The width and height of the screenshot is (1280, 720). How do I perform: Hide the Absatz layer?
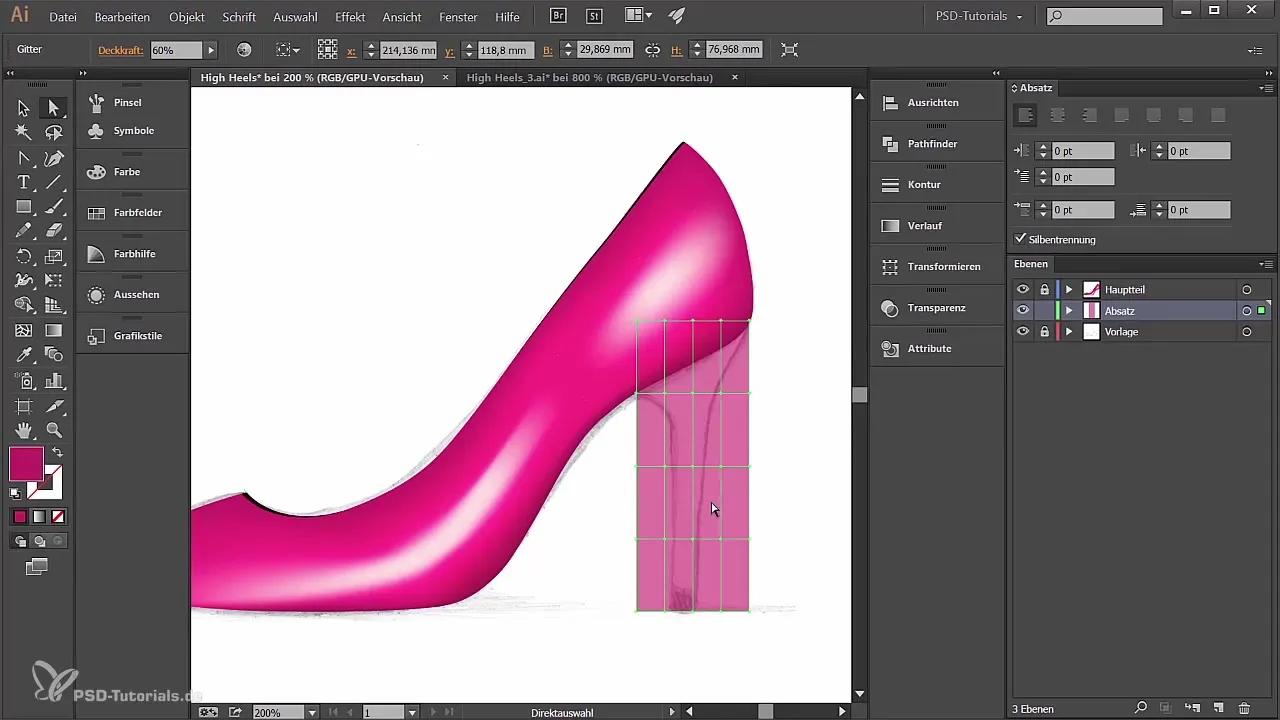click(1022, 310)
